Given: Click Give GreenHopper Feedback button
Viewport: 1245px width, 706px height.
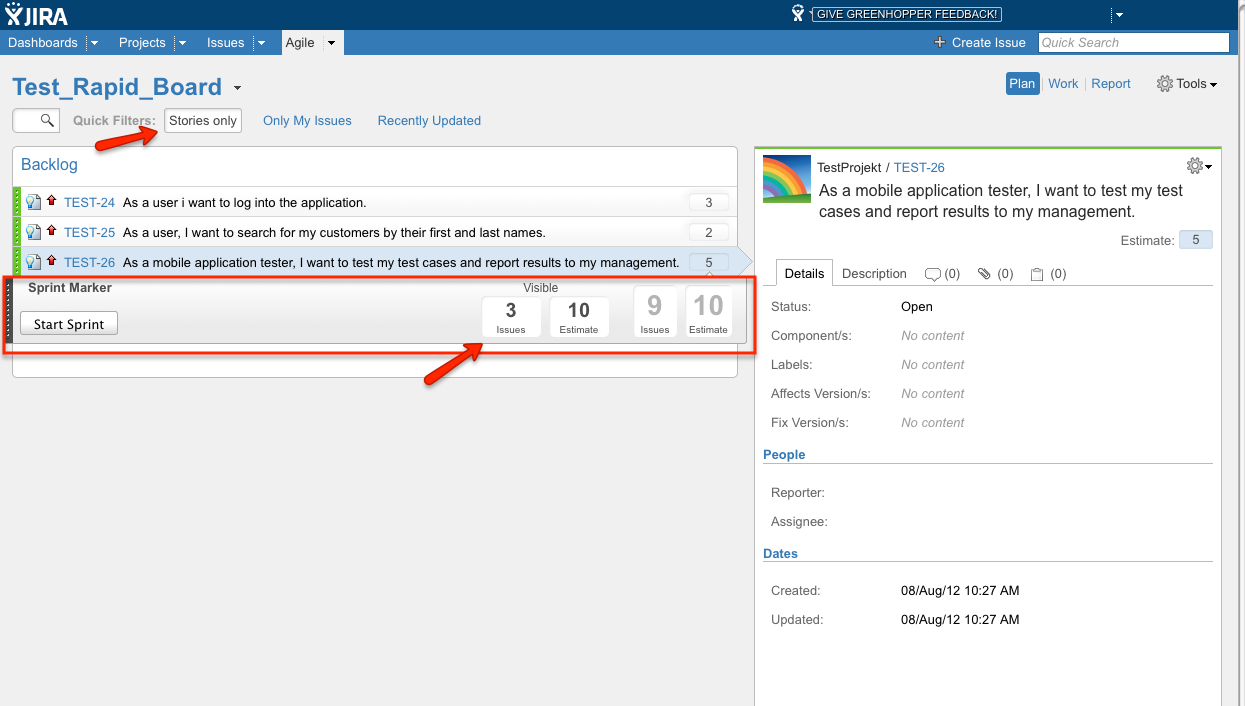Looking at the screenshot, I should [x=907, y=14].
